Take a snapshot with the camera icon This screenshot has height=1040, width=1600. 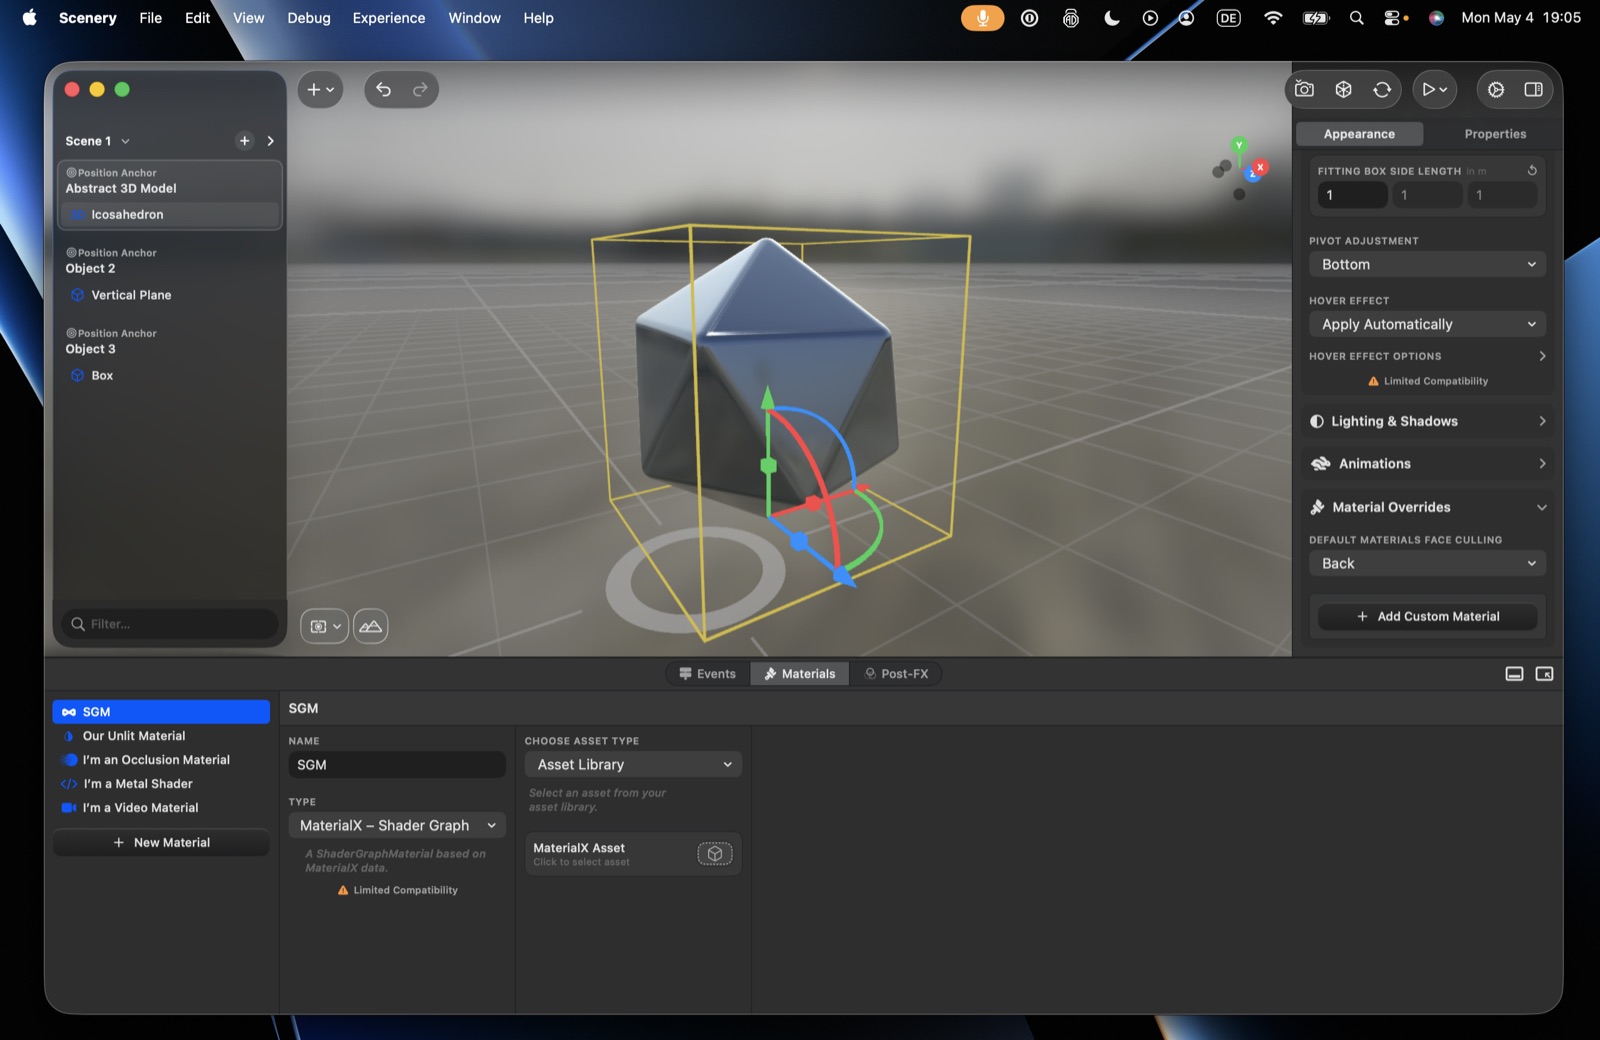pyautogui.click(x=1304, y=90)
